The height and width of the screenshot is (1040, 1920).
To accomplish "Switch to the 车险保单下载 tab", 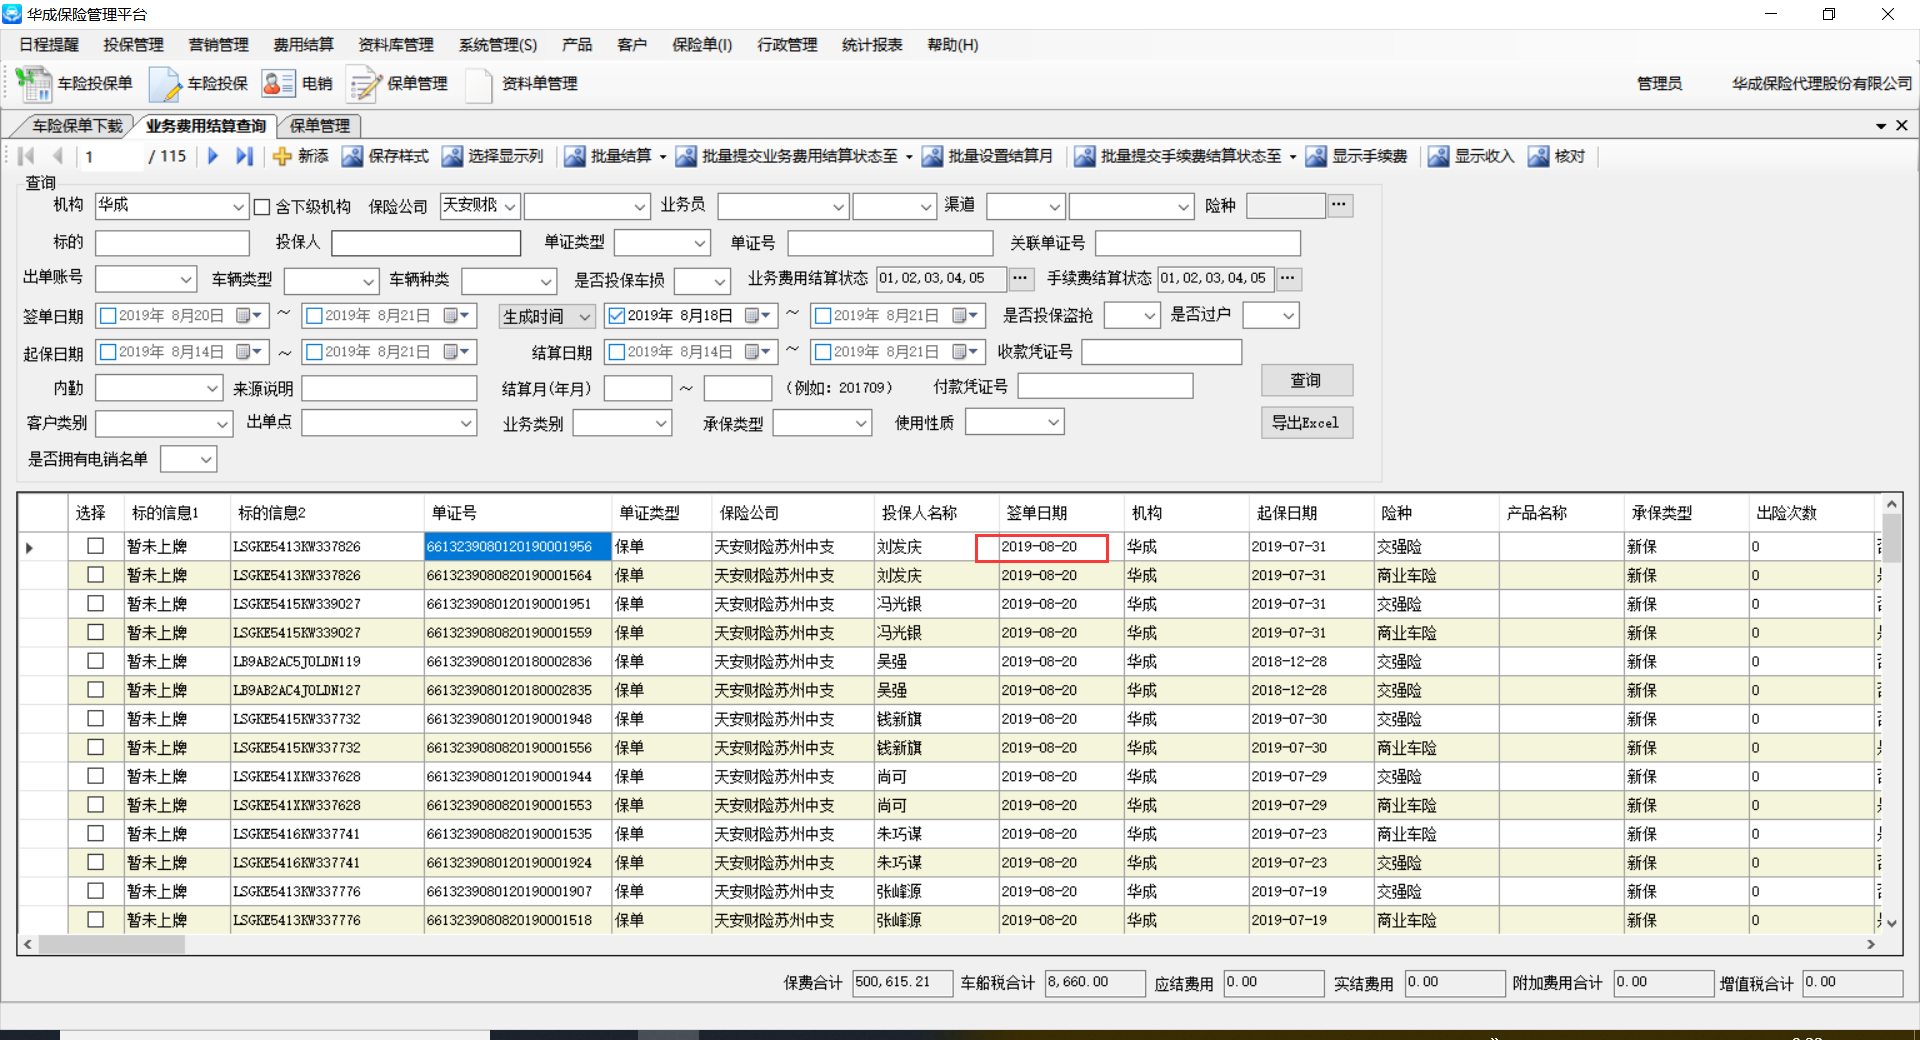I will pos(77,126).
